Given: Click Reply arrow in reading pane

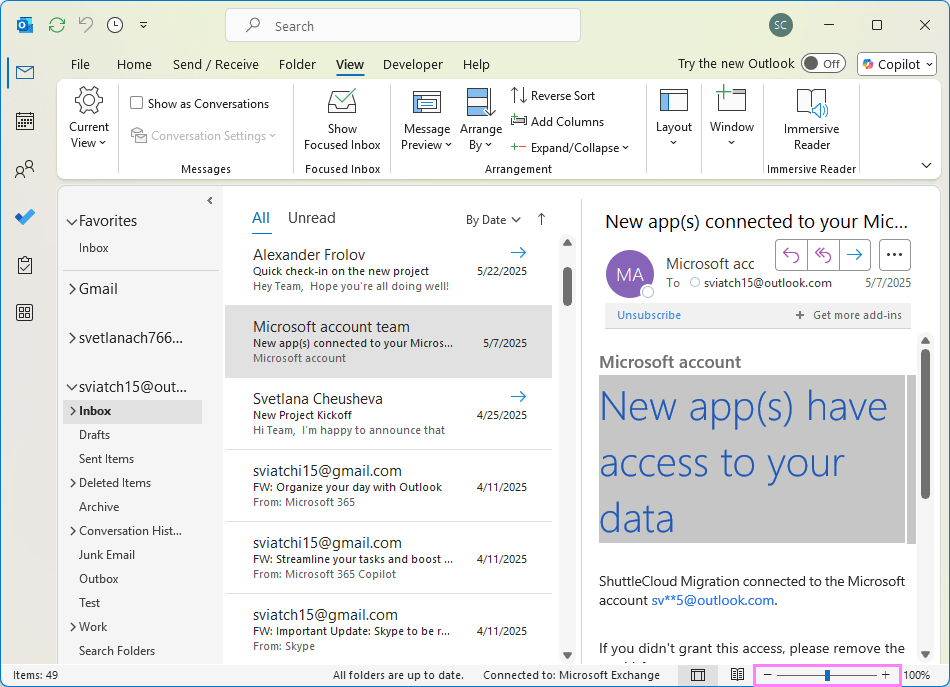Looking at the screenshot, I should [x=791, y=255].
